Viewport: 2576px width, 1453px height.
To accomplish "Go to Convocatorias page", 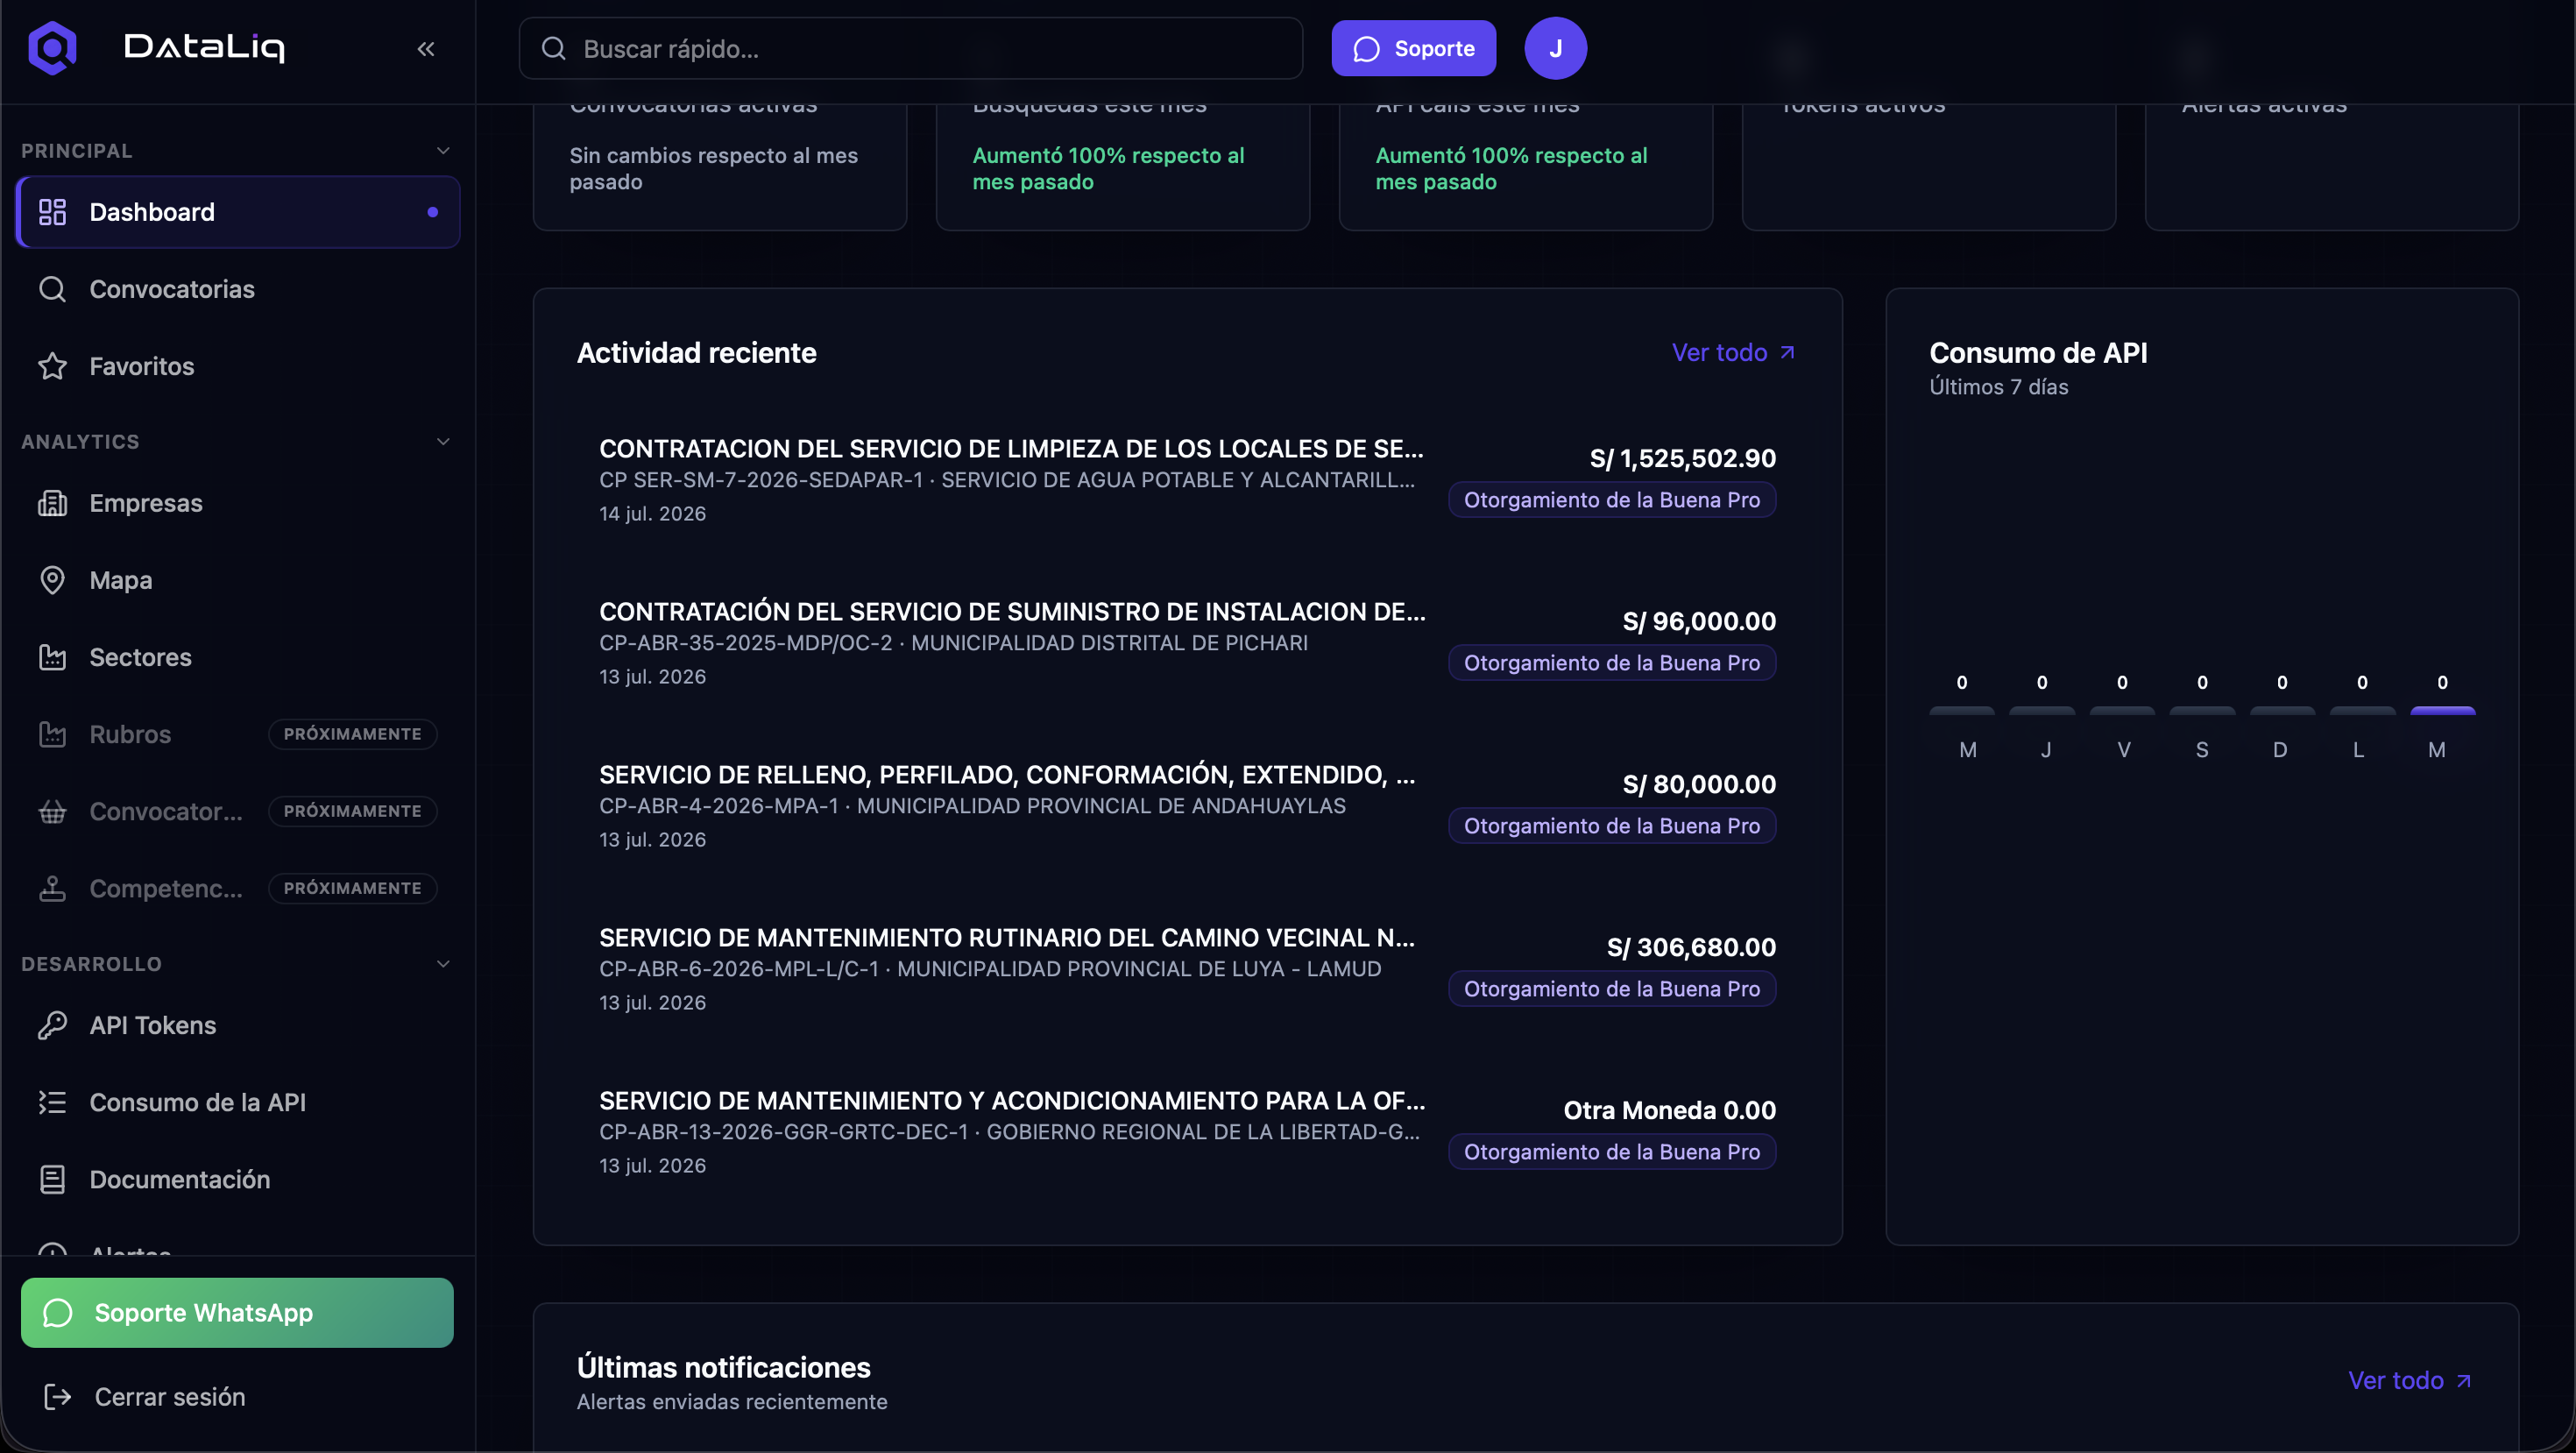I will 238,289.
